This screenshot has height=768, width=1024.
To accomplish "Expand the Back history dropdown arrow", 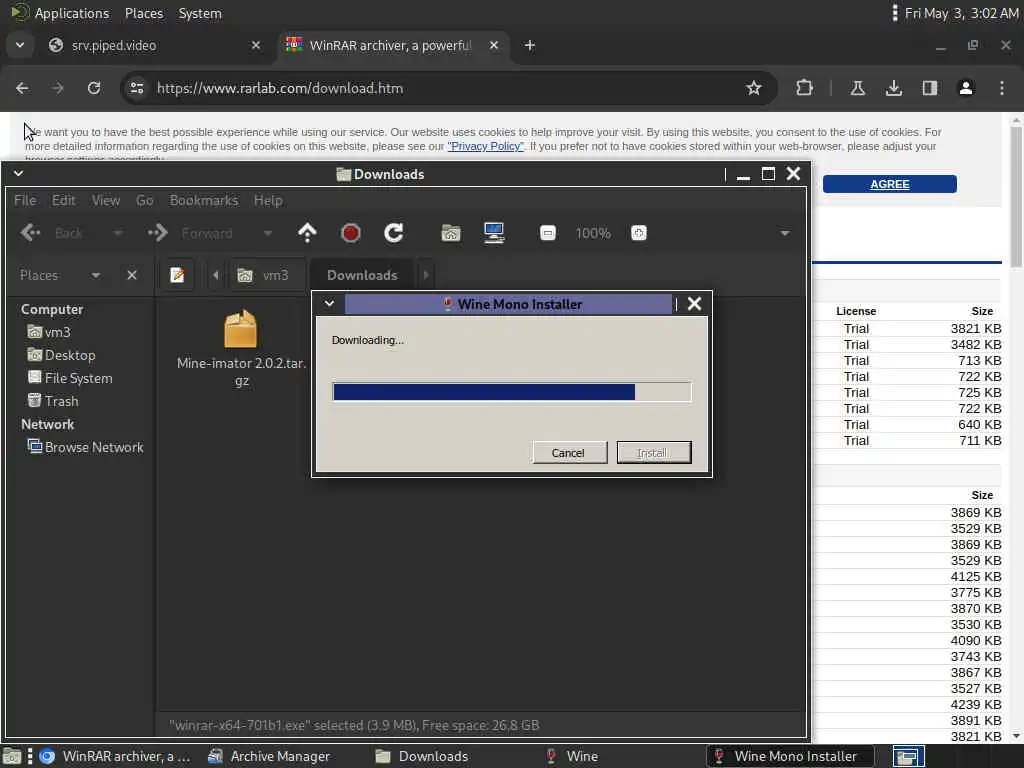I will coord(118,233).
